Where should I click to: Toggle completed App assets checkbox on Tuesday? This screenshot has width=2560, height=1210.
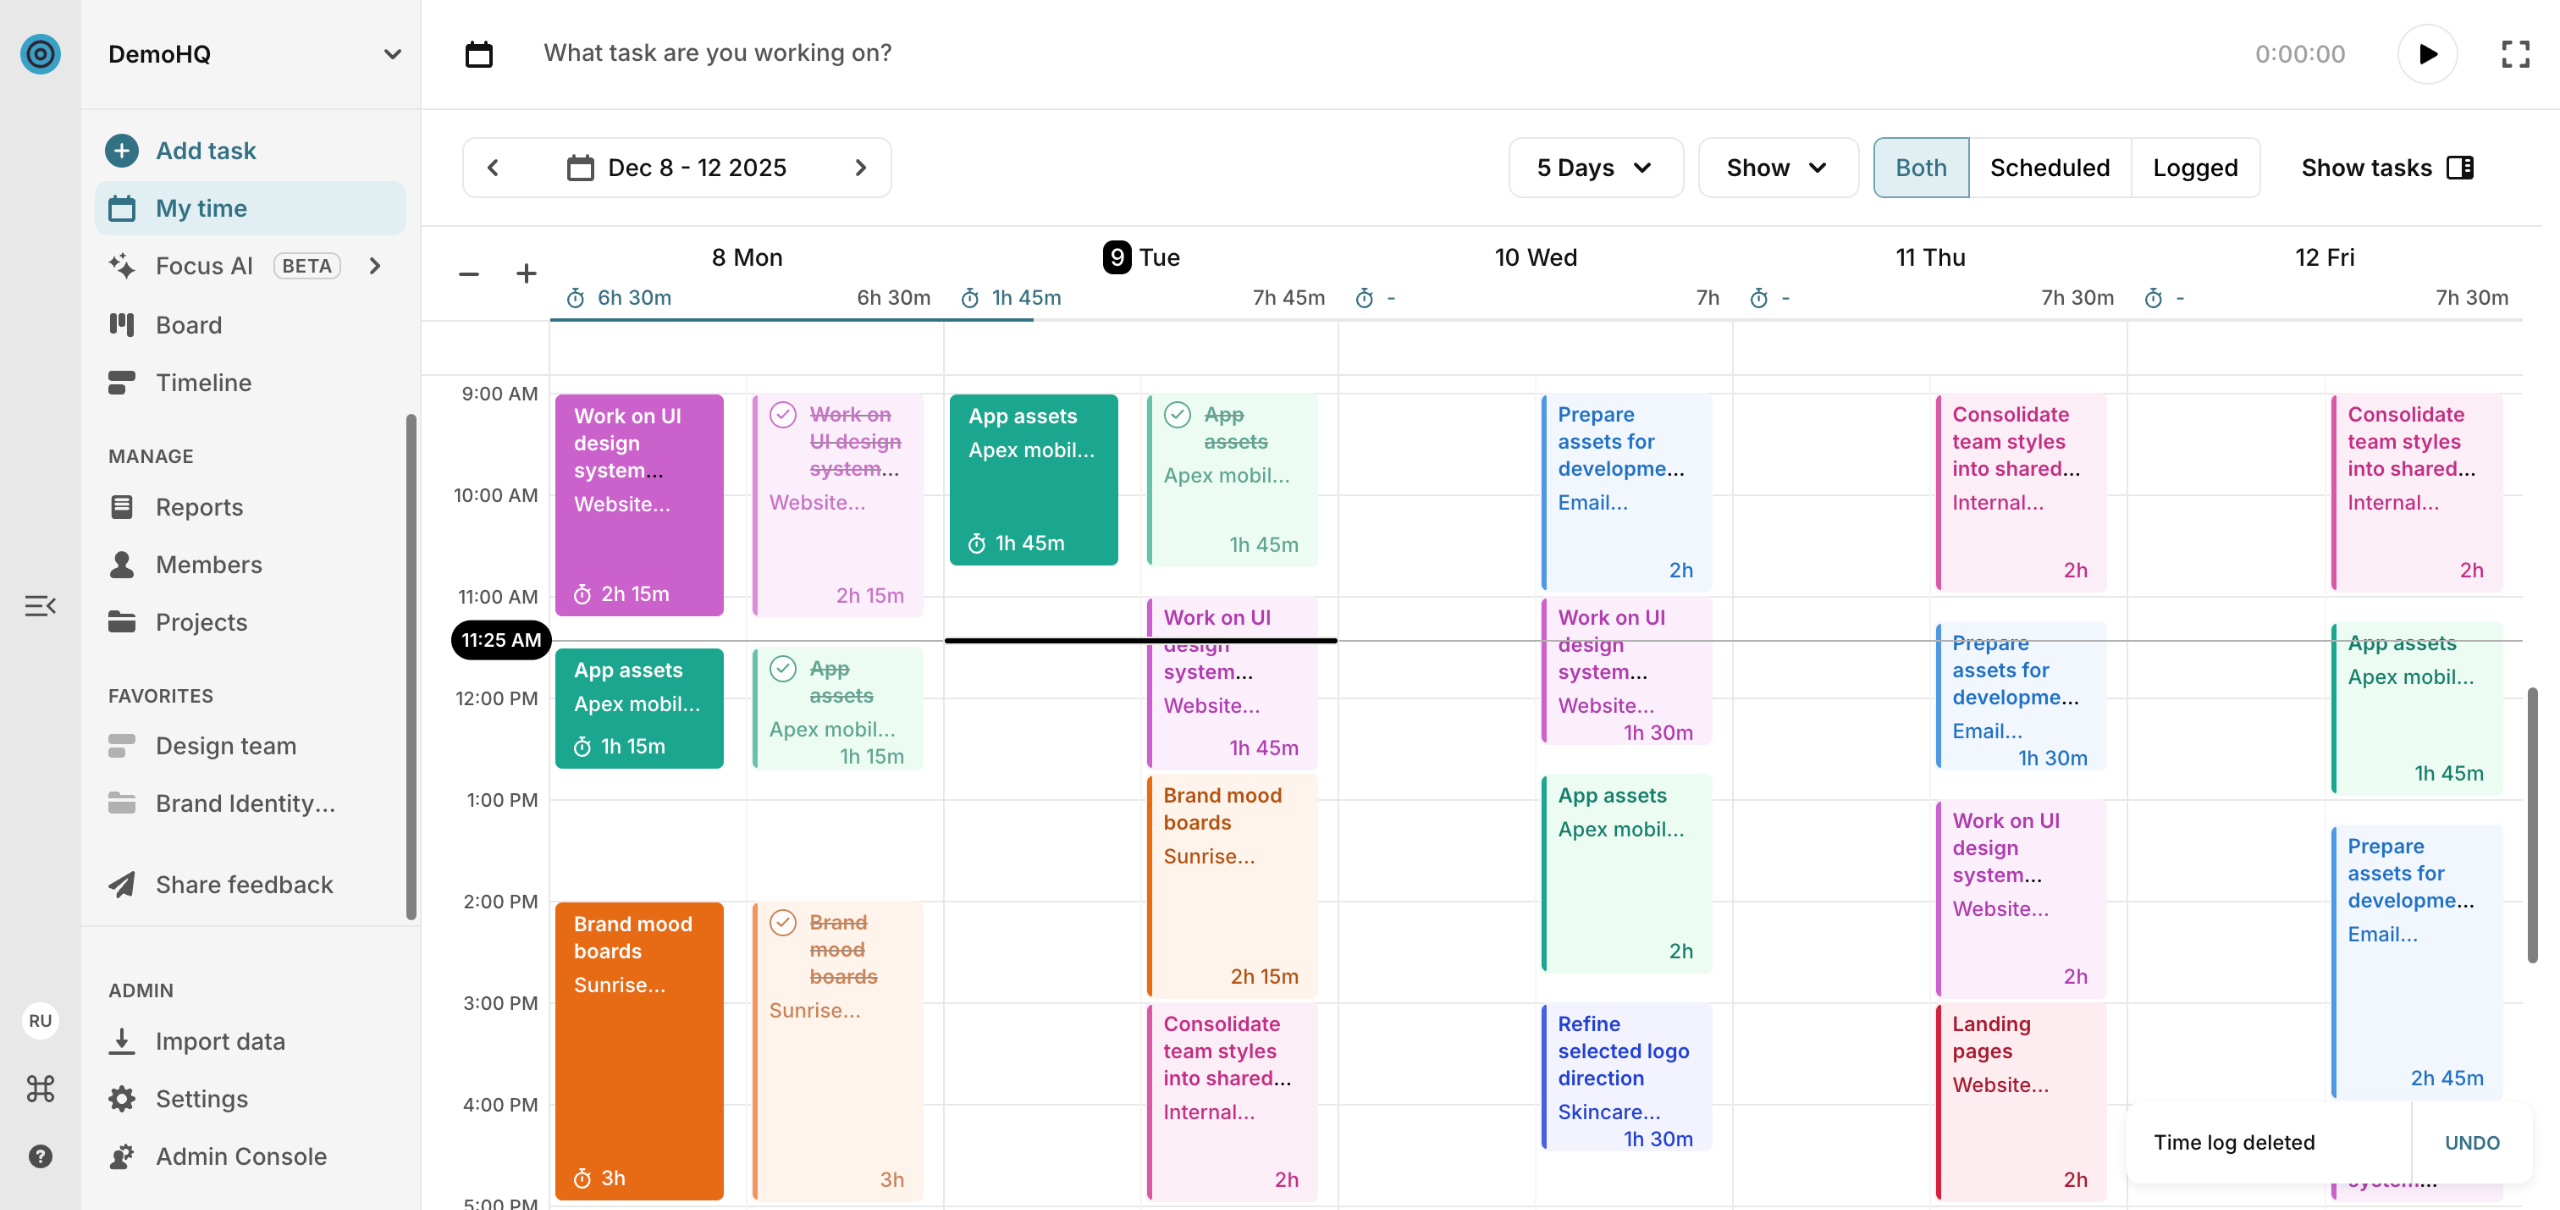tap(1178, 414)
